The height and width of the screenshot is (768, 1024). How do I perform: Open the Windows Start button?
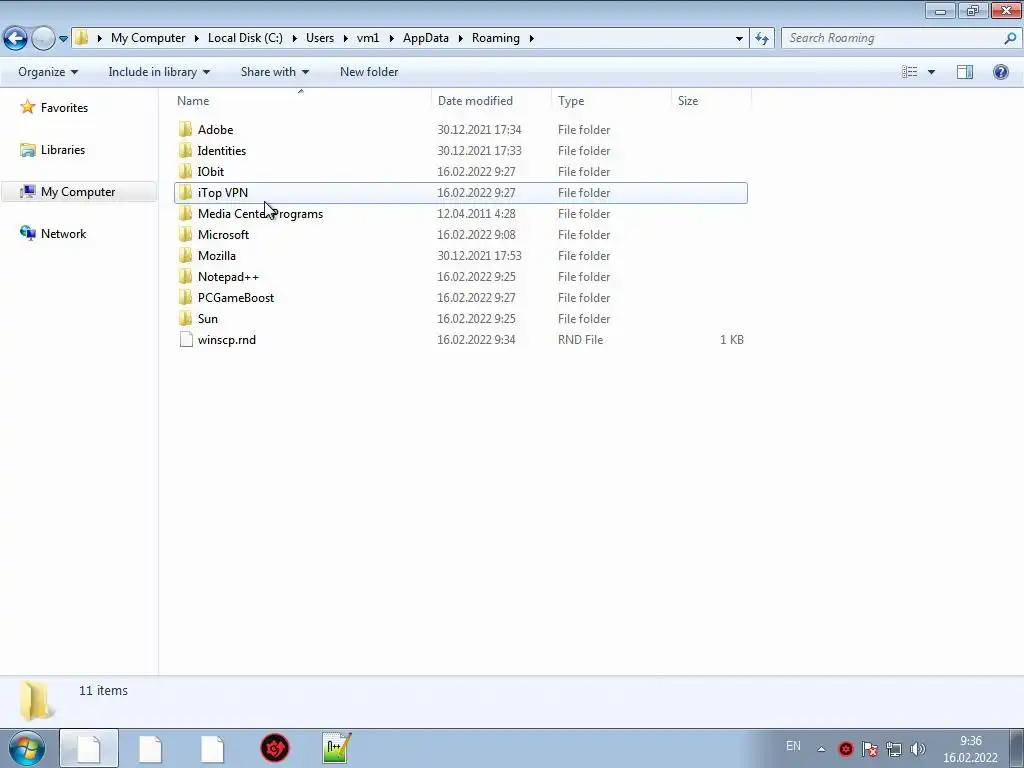[27, 748]
